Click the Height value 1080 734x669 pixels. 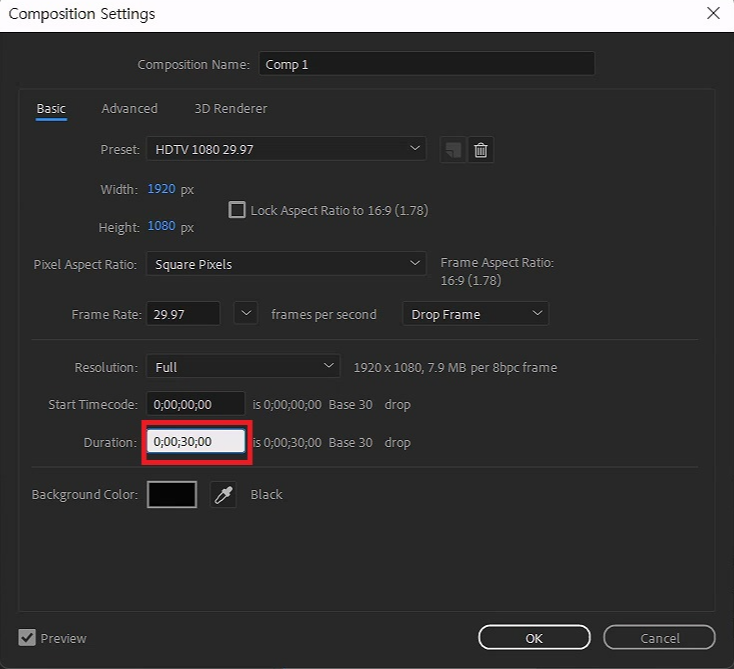[161, 226]
